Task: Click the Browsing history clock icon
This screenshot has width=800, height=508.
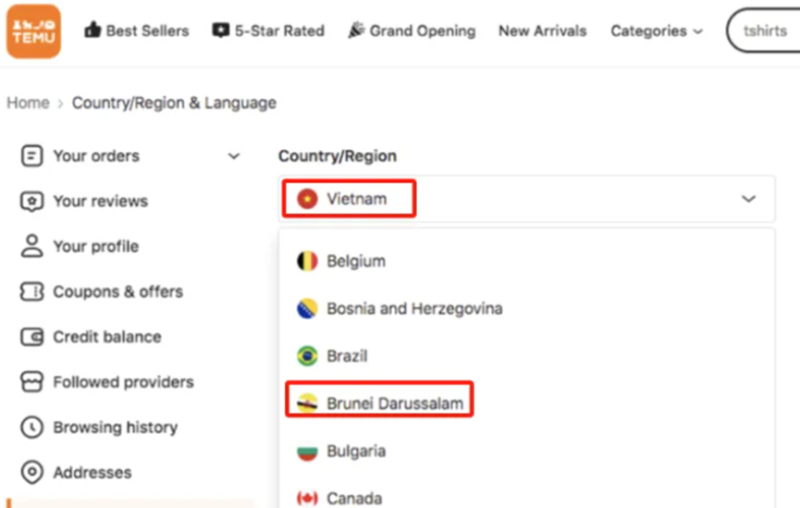Action: (33, 427)
